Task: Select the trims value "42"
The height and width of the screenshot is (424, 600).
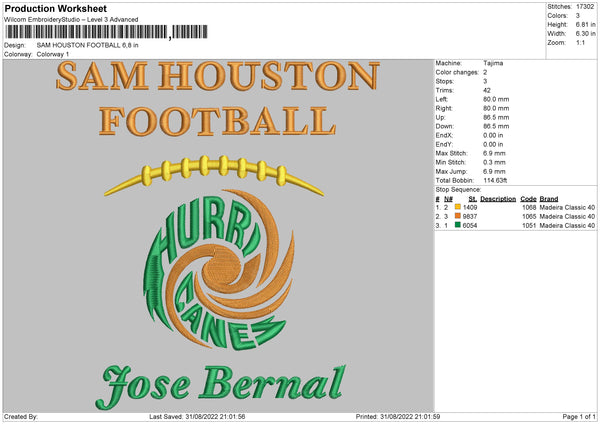Action: (x=487, y=90)
